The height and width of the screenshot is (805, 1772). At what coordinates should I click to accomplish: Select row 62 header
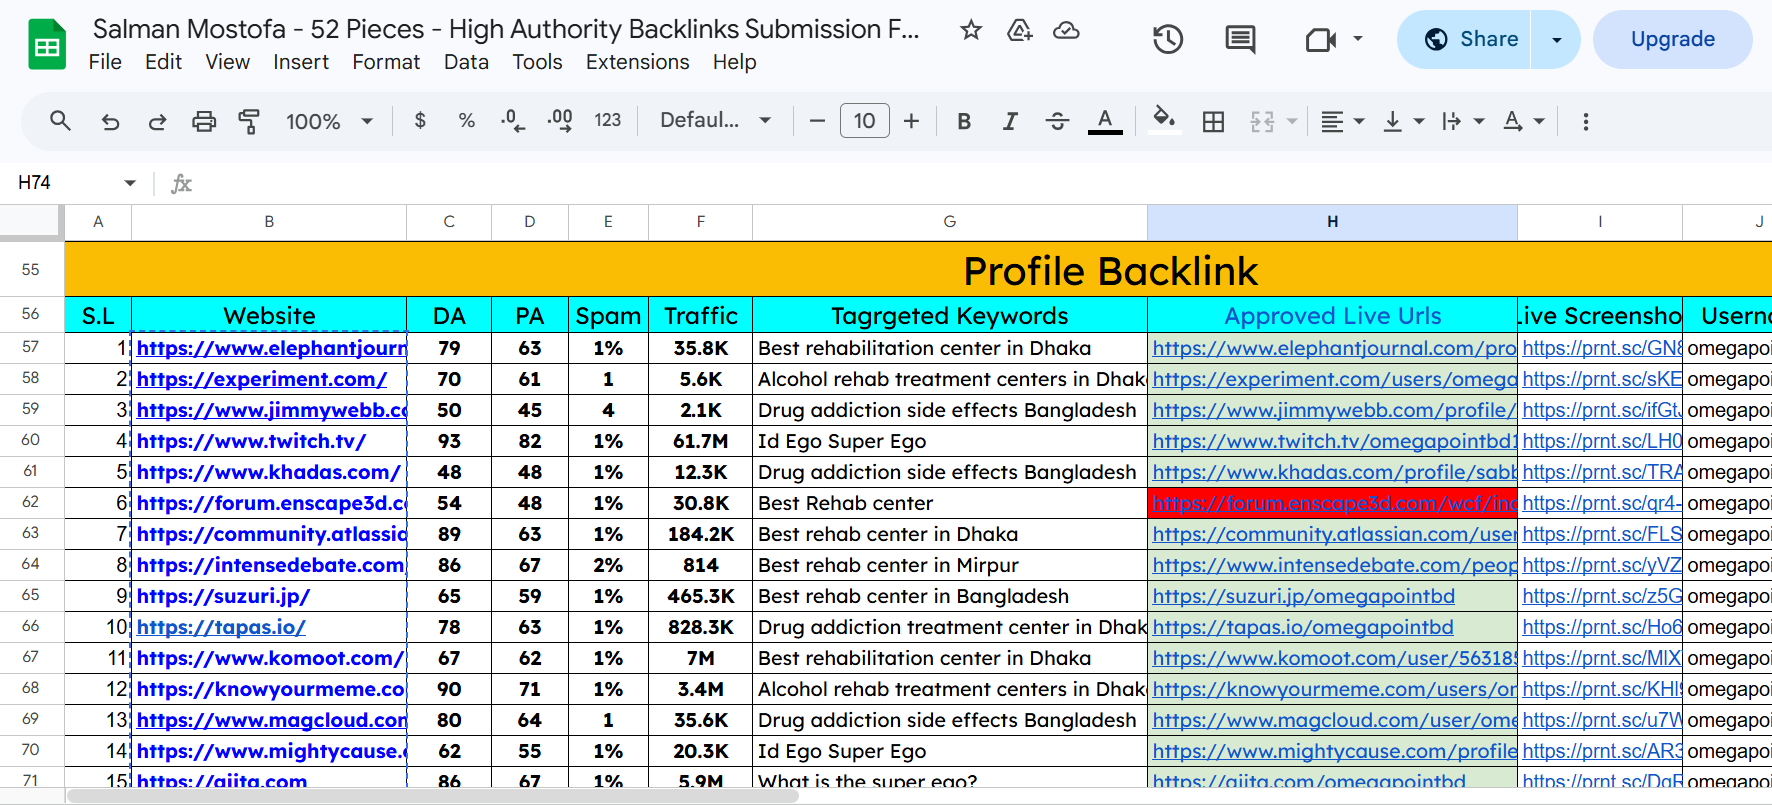[x=31, y=503]
